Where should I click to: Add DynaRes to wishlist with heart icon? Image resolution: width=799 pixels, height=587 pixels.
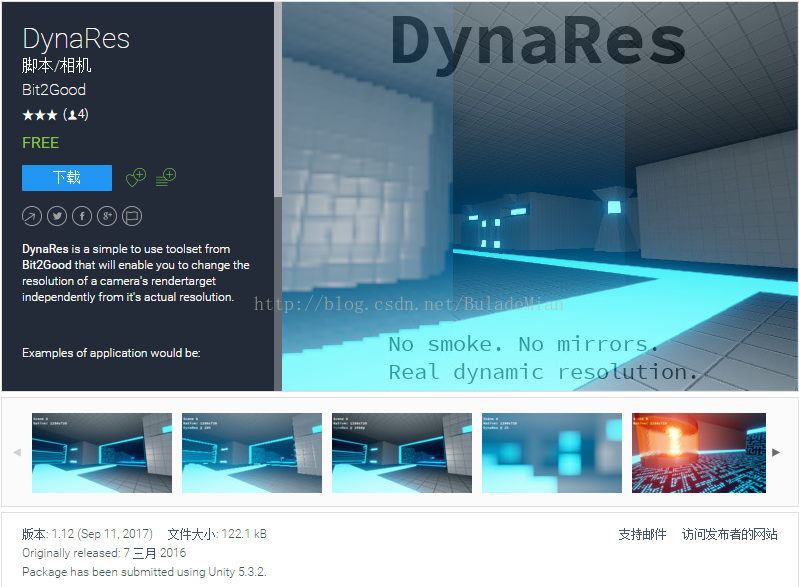(x=136, y=177)
